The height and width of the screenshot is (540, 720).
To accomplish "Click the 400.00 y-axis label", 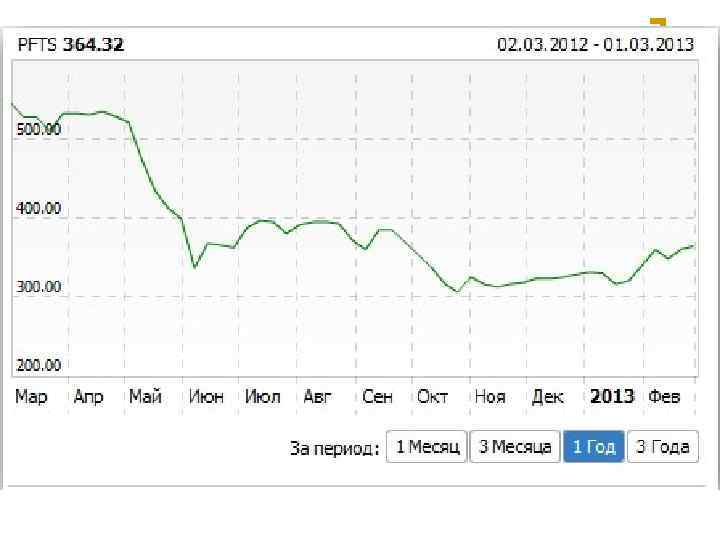I will [39, 208].
